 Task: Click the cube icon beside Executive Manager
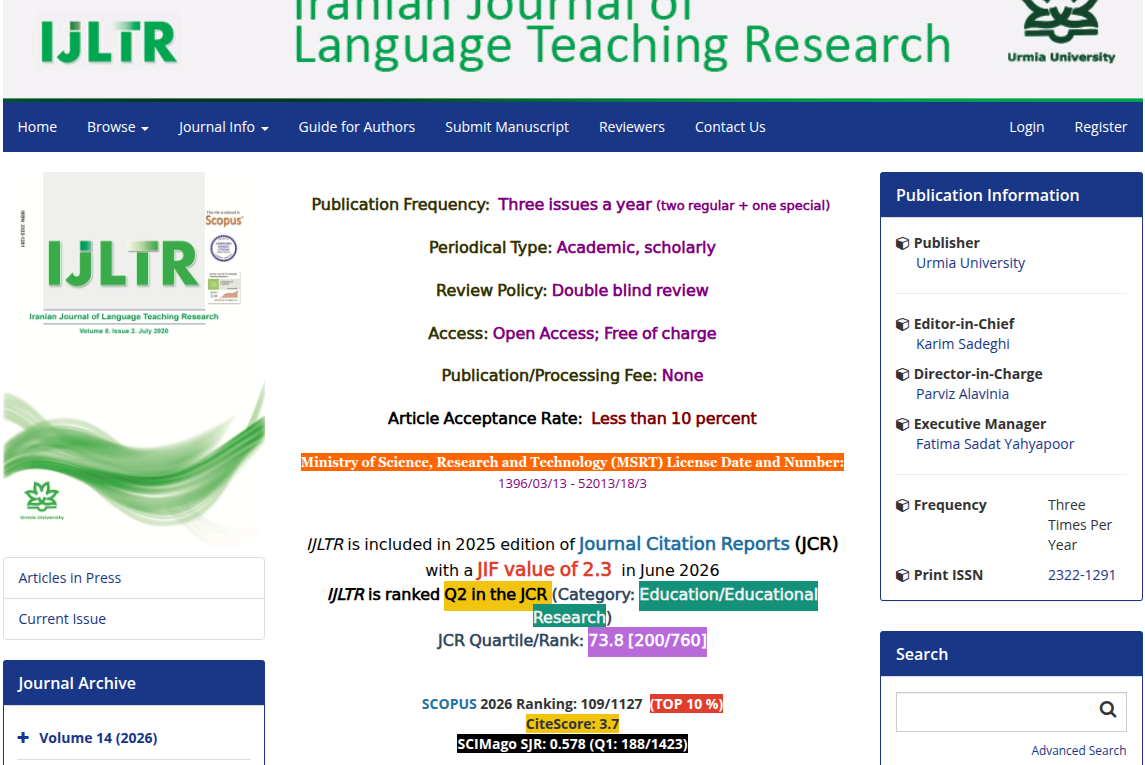click(x=903, y=424)
